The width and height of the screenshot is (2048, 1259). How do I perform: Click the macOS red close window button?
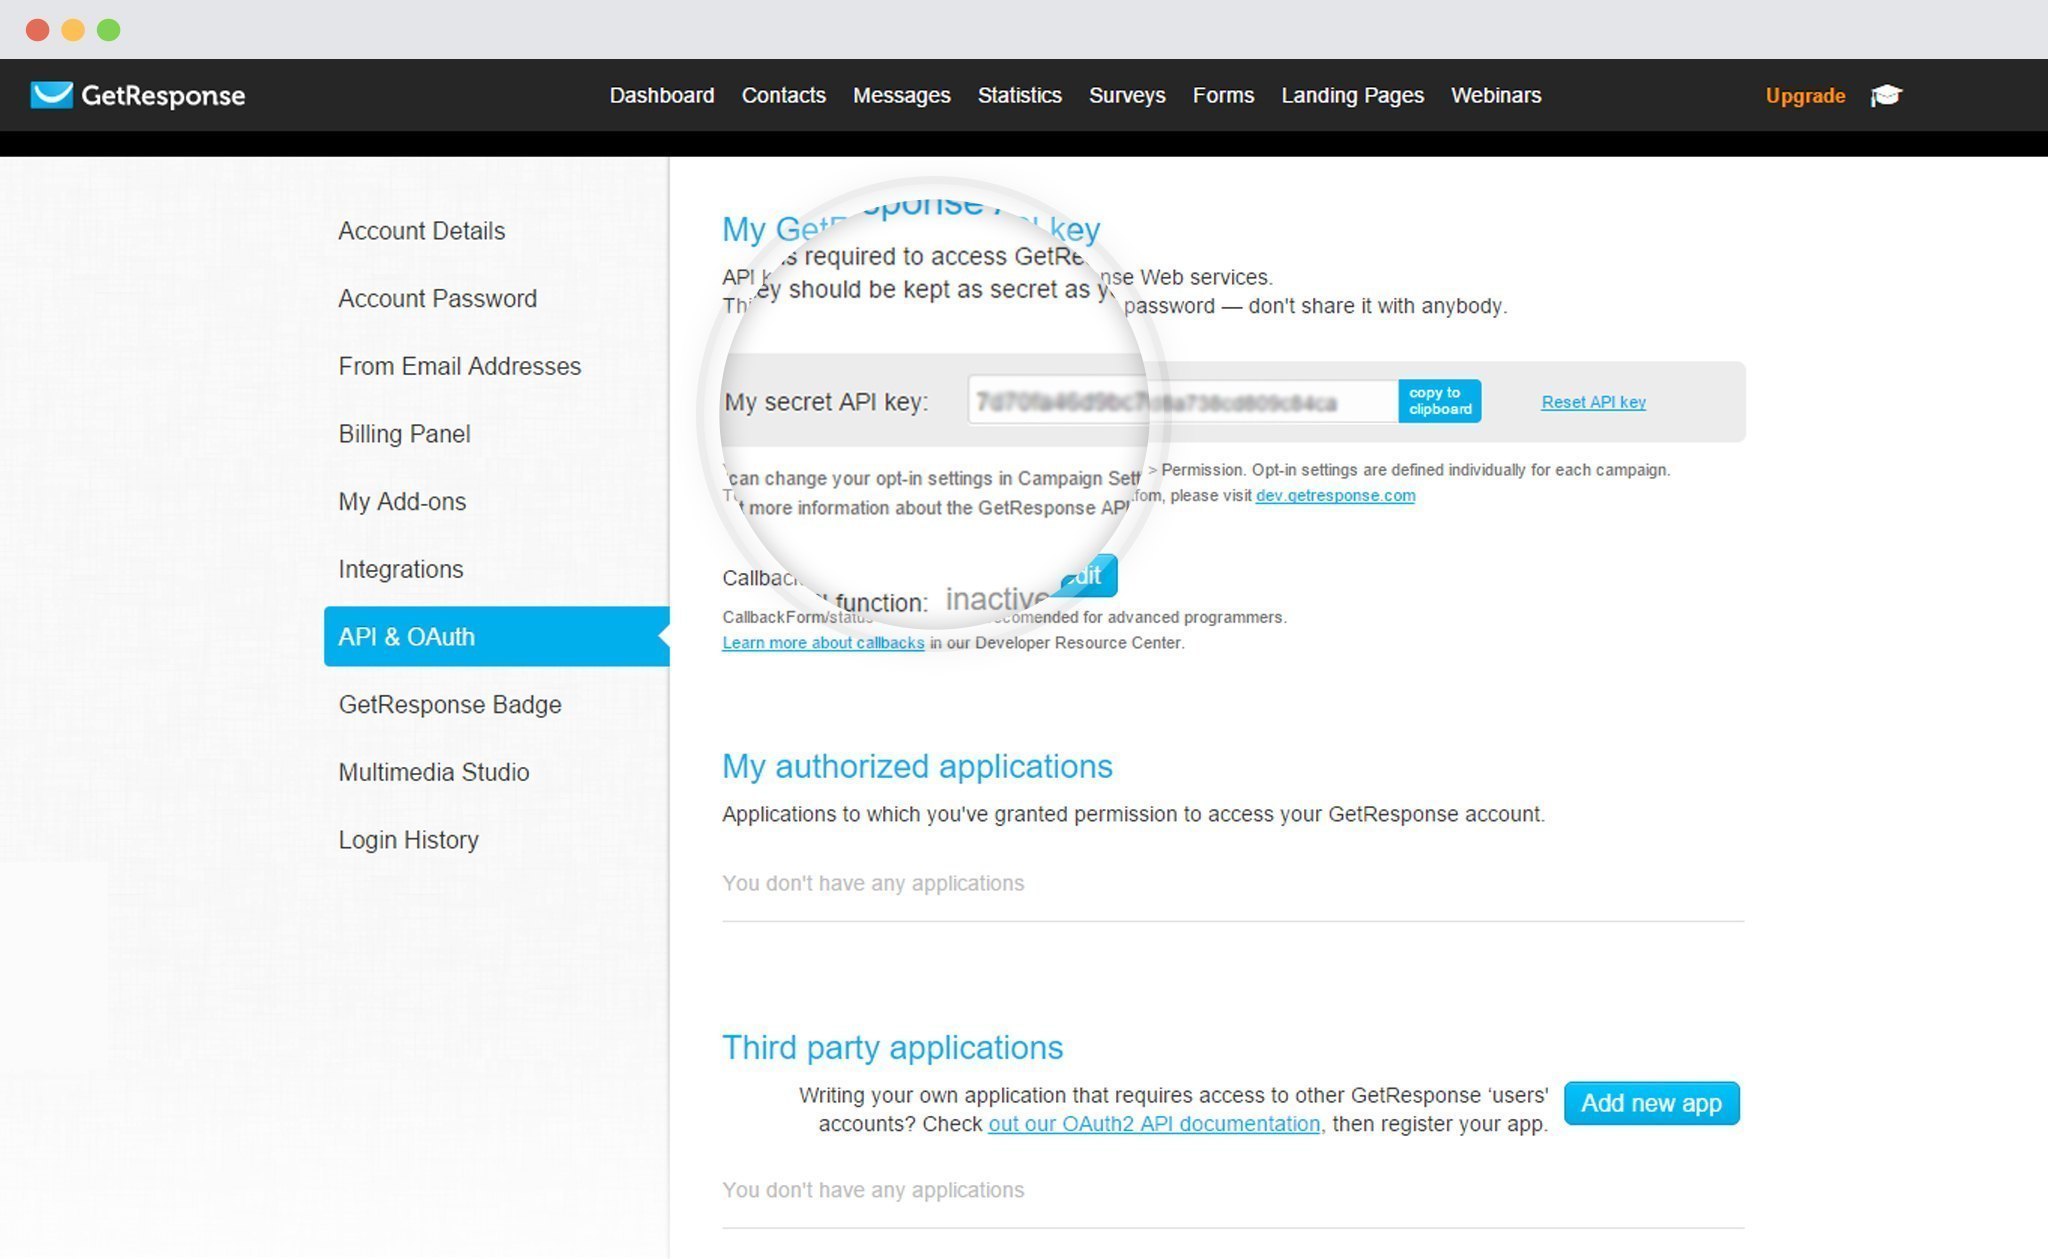click(x=38, y=30)
